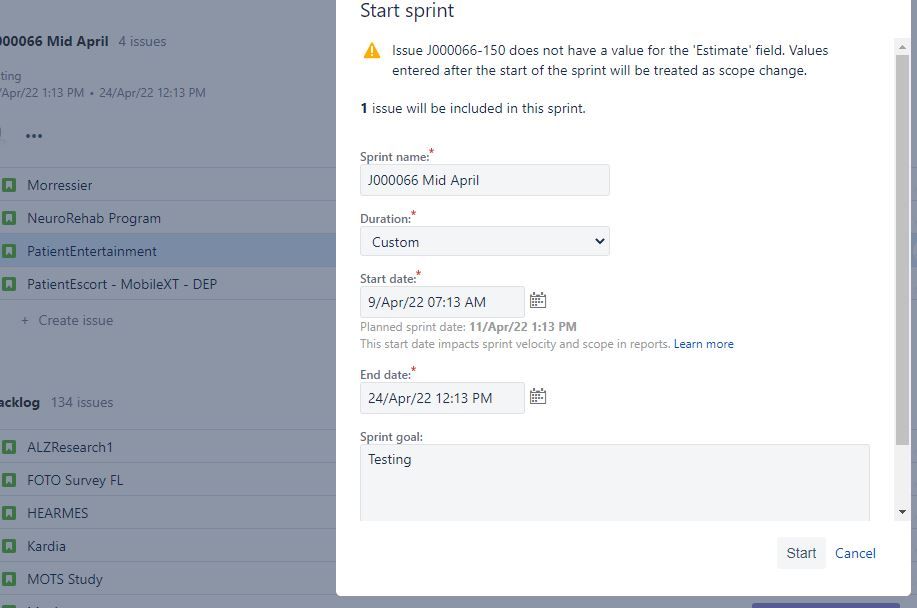Select the Kardia backlog issue

coord(168,546)
